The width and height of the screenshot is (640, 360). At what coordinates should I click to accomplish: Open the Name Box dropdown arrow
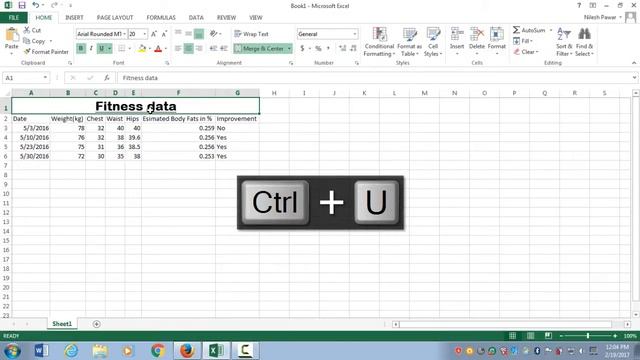pyautogui.click(x=45, y=78)
